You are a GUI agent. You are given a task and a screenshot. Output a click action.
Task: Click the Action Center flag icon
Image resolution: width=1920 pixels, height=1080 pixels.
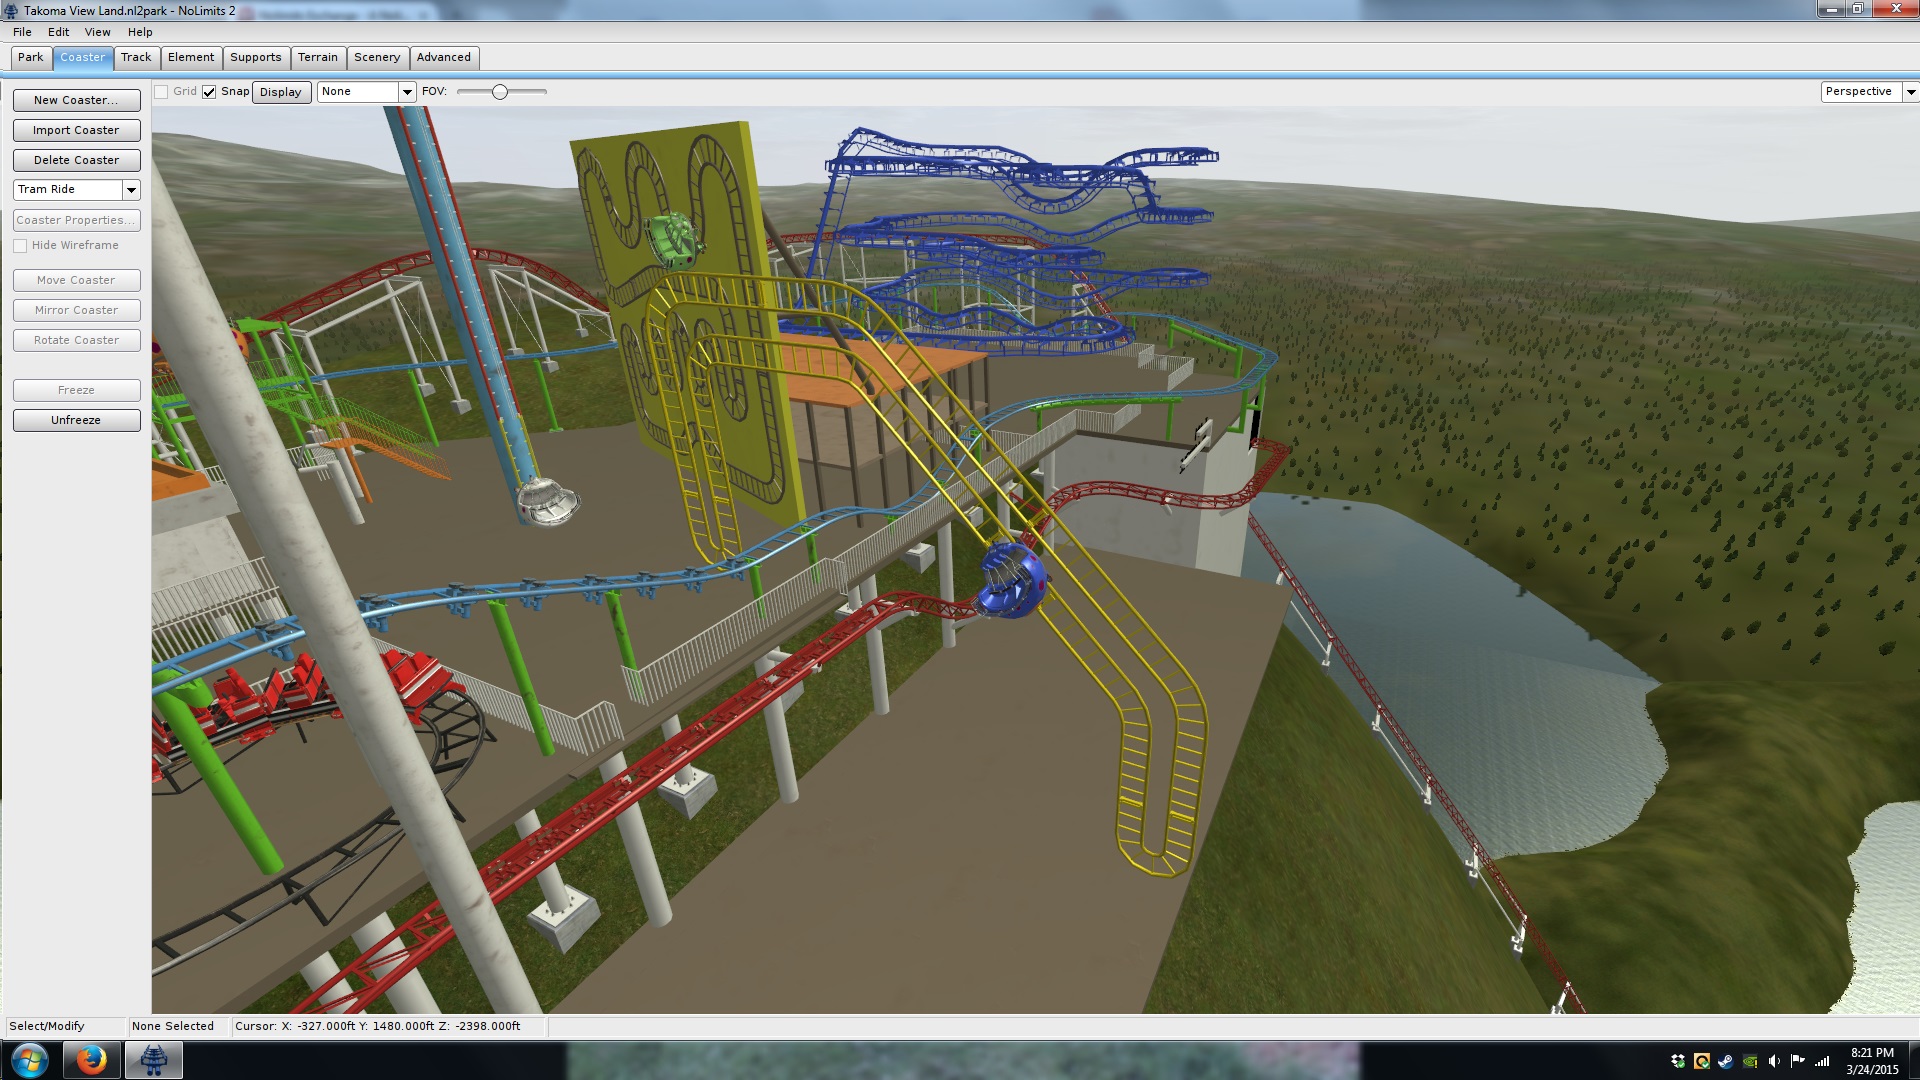pyautogui.click(x=1797, y=1061)
